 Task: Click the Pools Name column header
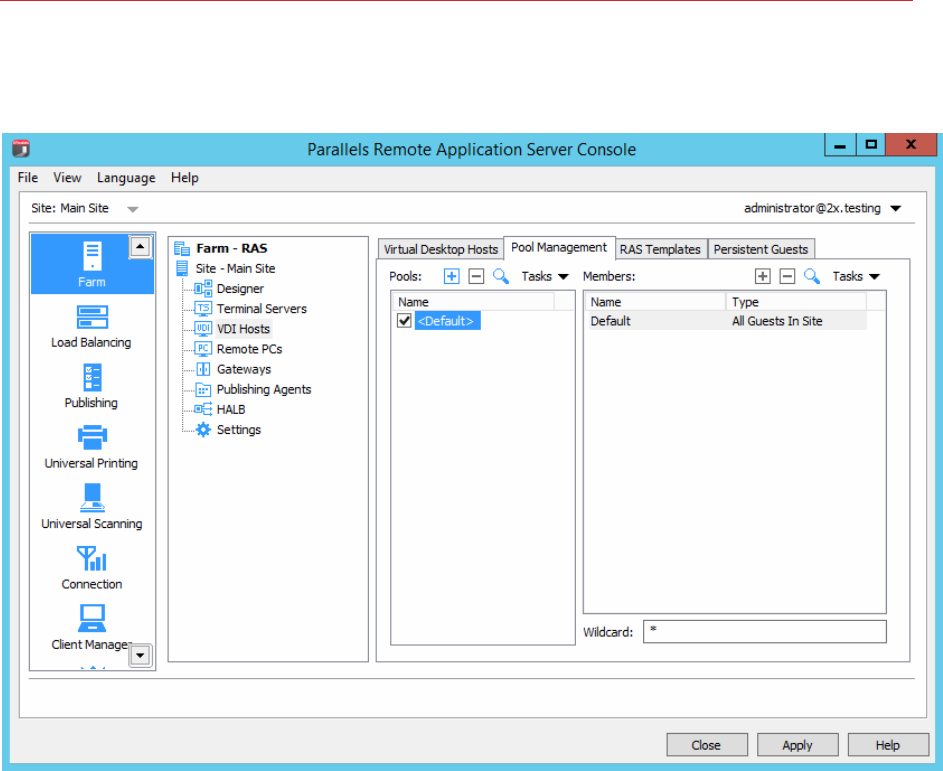[x=473, y=302]
